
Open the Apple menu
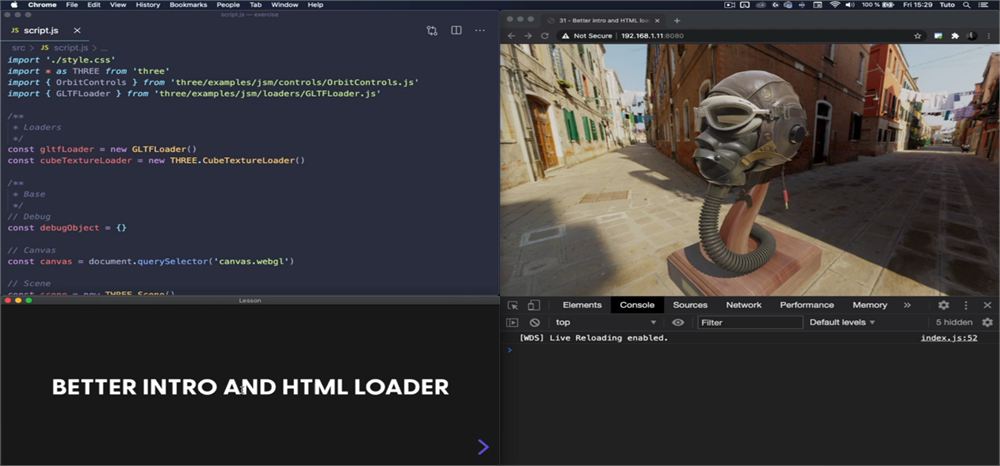tap(14, 4)
